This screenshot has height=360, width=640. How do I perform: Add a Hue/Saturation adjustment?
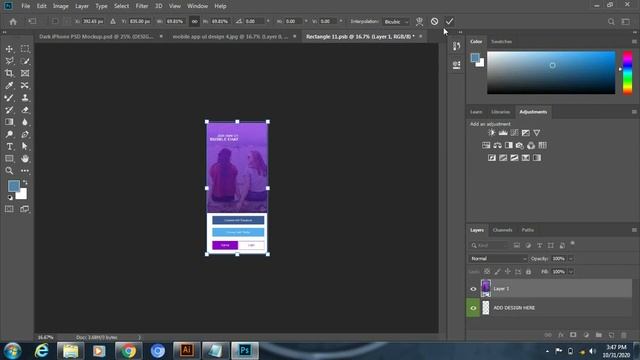(486, 145)
